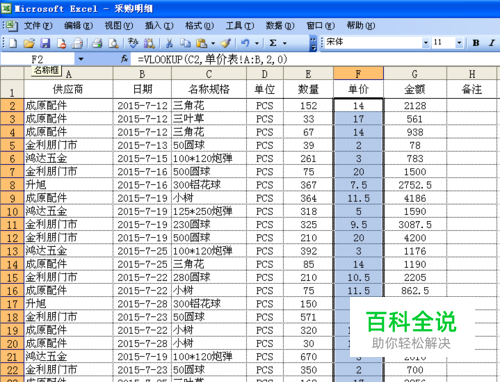
Task: Select cell 280圆球 in row 15
Action: point(209,277)
